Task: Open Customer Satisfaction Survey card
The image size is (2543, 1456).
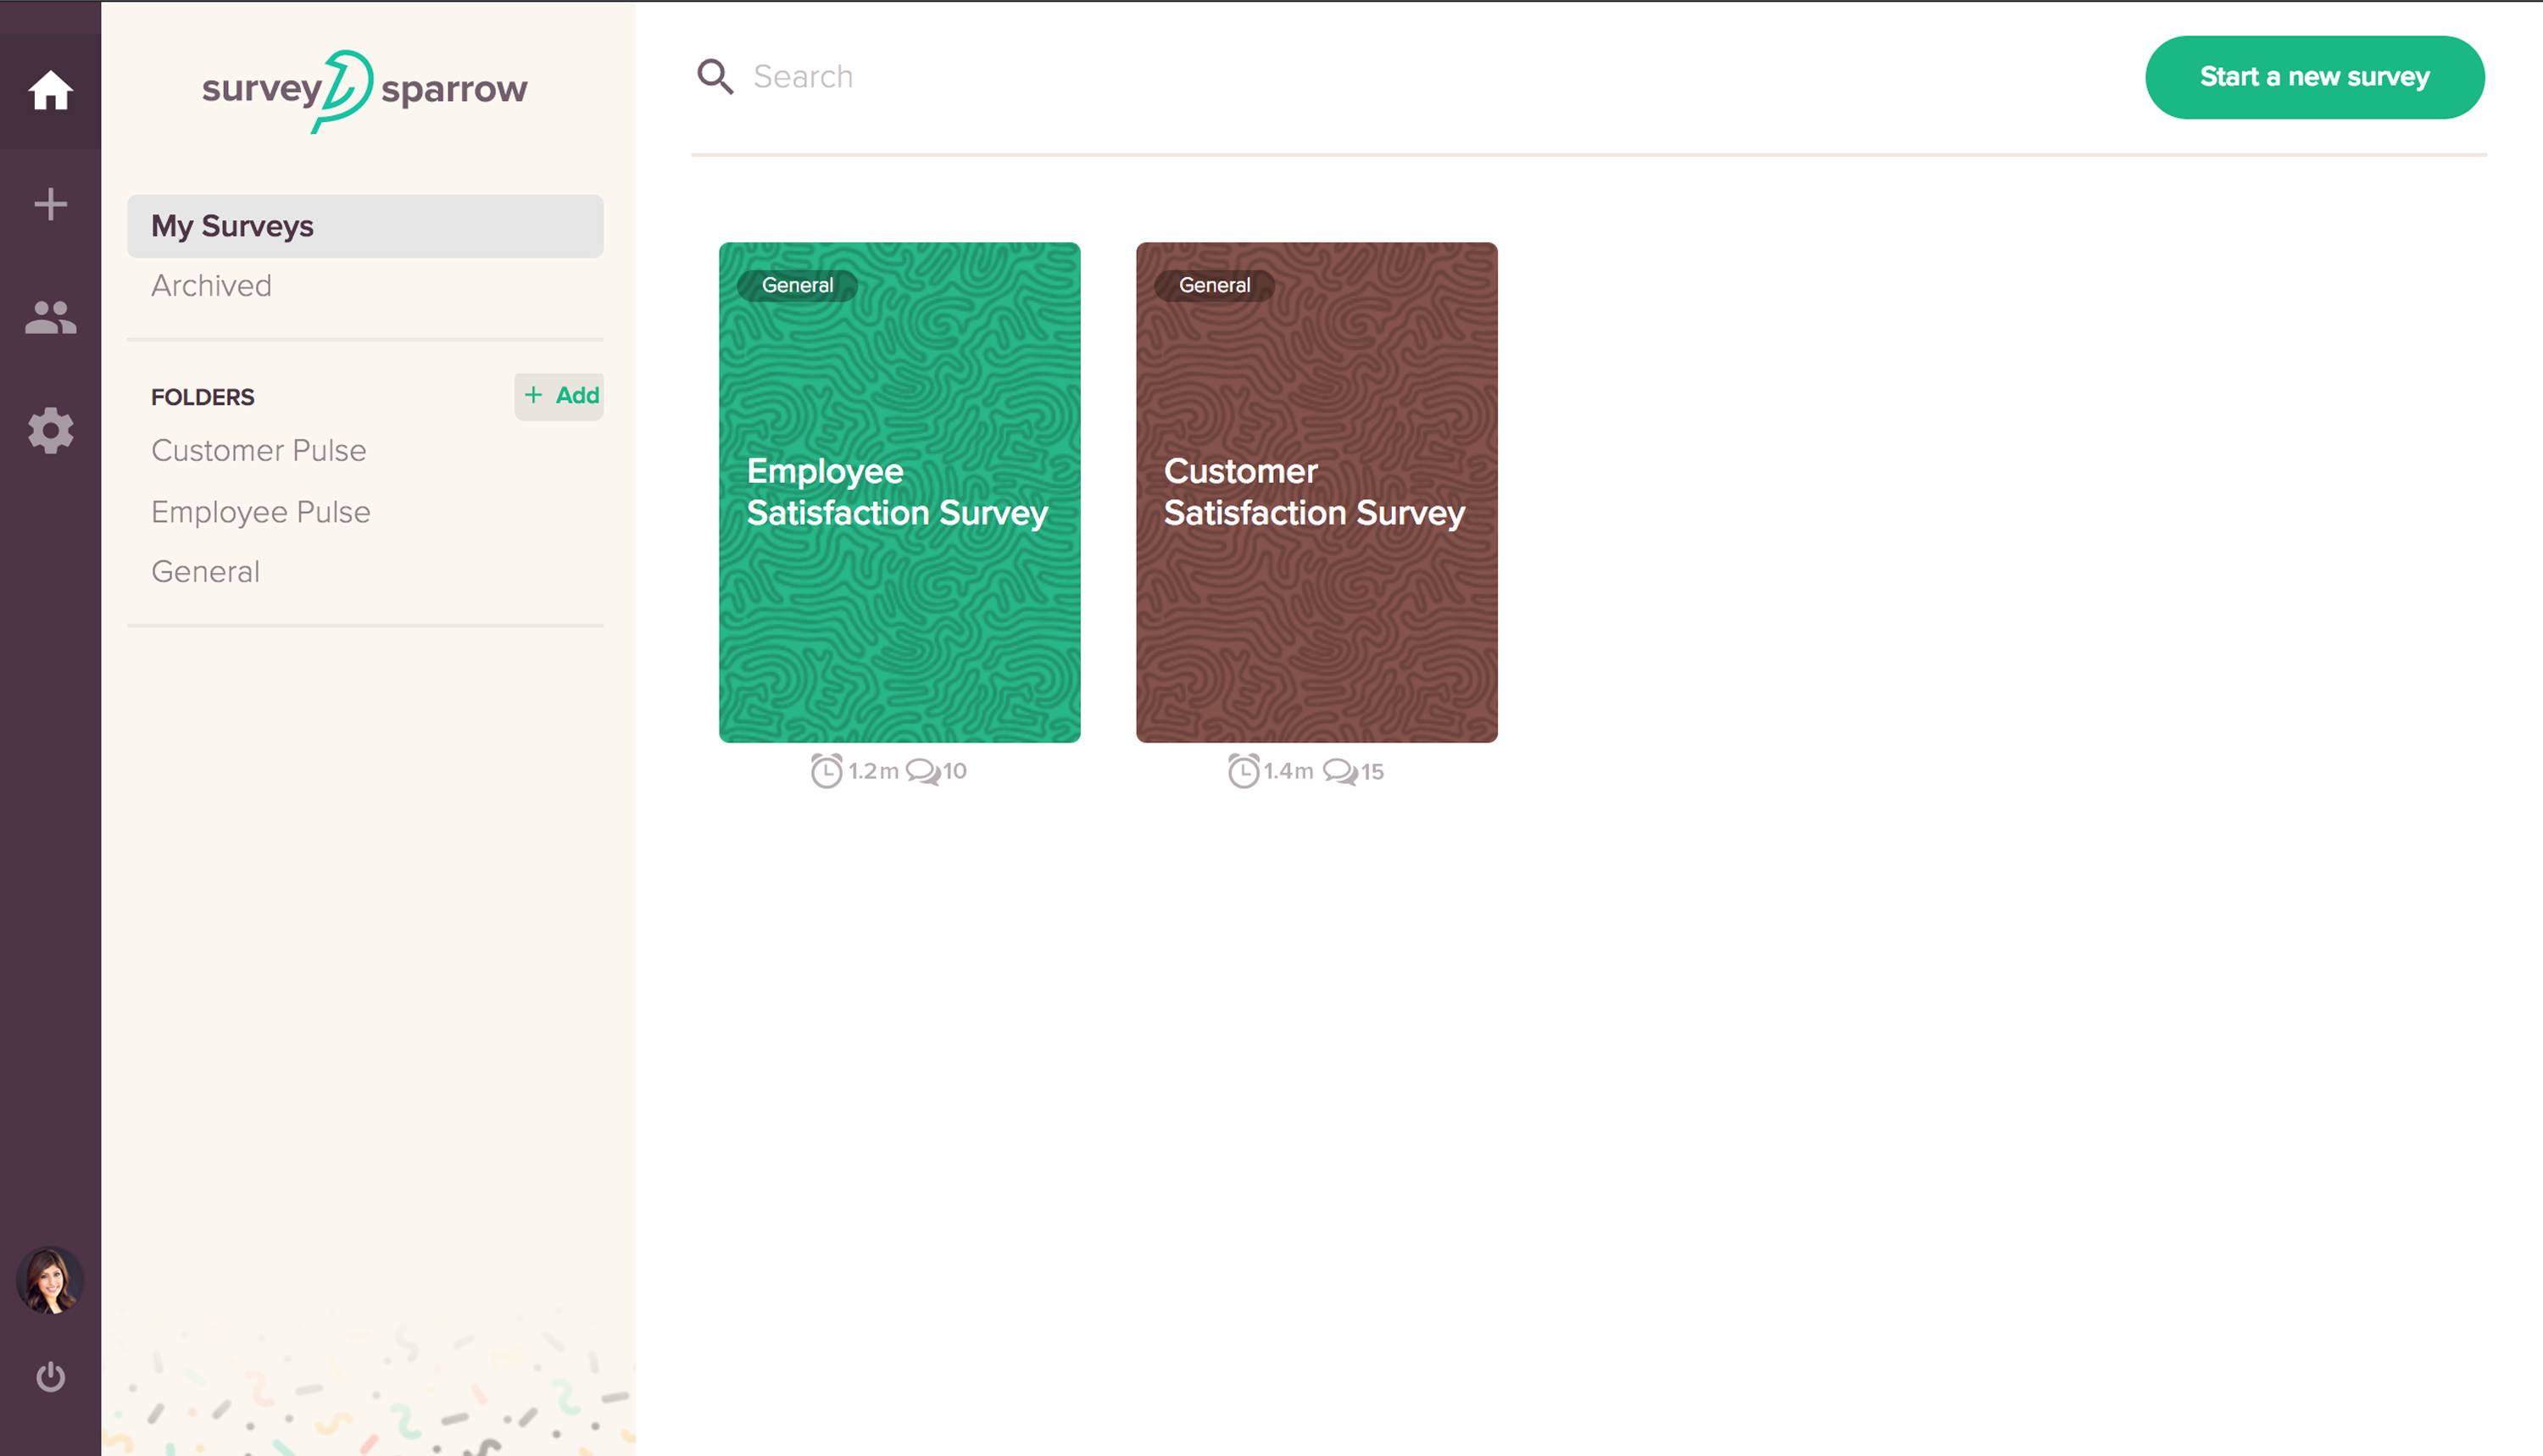Action: (x=1316, y=492)
